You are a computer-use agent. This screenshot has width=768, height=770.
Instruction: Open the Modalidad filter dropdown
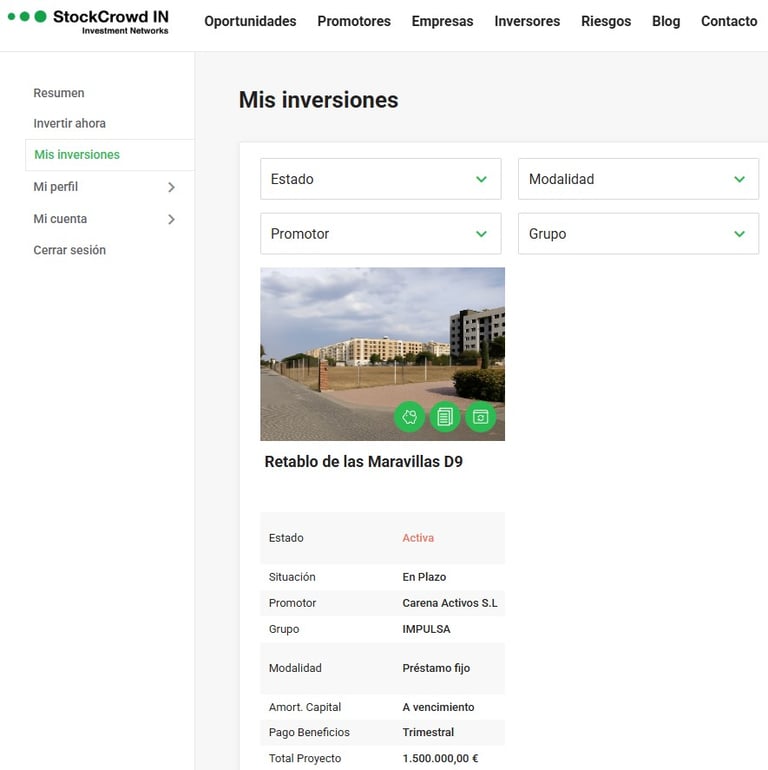[638, 179]
